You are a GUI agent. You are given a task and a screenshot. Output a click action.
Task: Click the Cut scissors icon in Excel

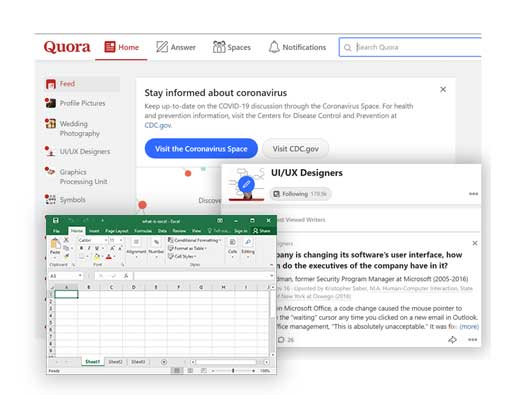tap(66, 240)
